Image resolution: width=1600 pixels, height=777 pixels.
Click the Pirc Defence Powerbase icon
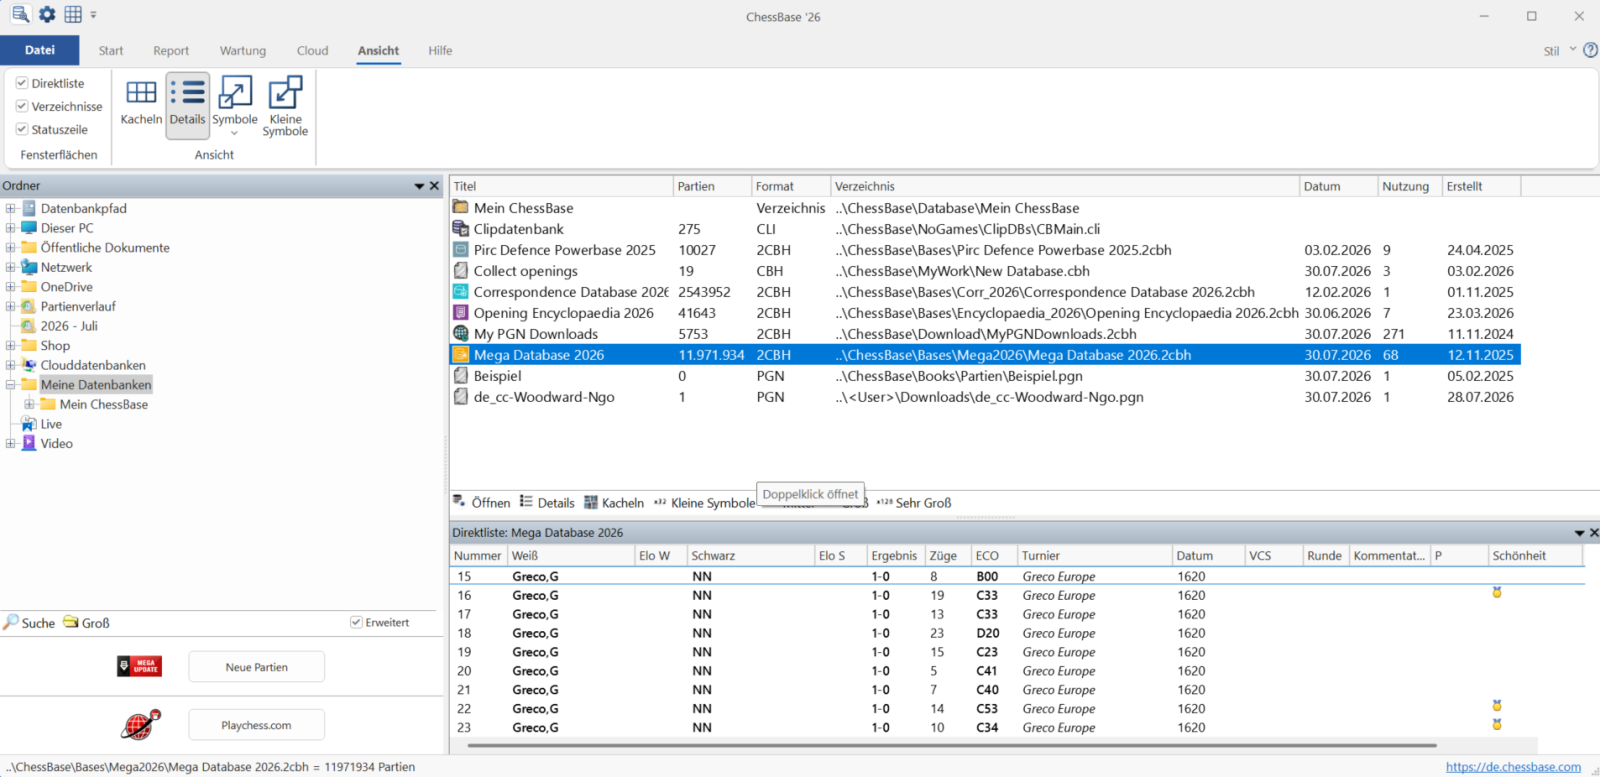tap(461, 250)
